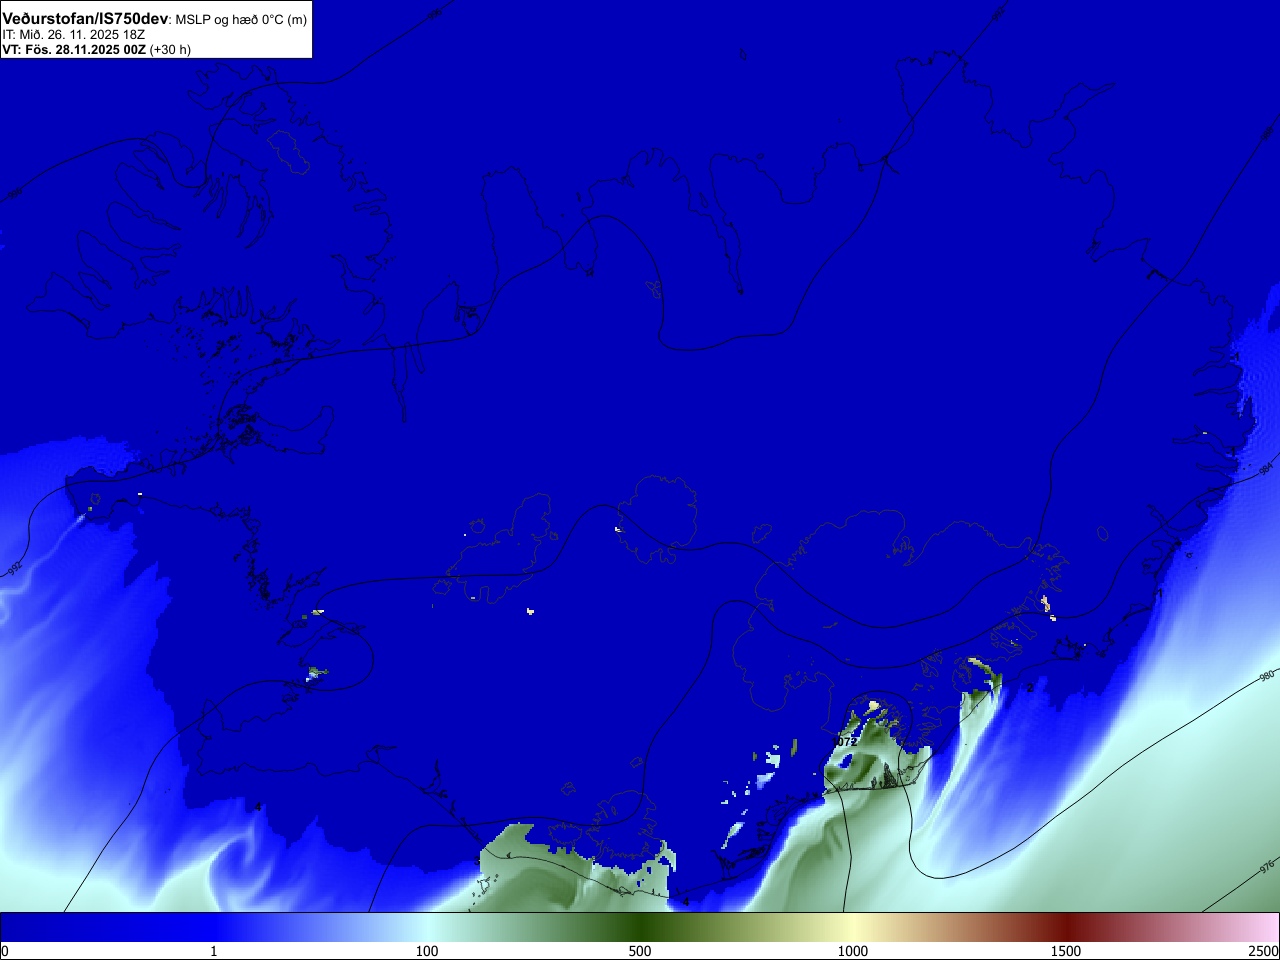Click the 976 isobar label
The width and height of the screenshot is (1280, 960).
click(x=1266, y=865)
